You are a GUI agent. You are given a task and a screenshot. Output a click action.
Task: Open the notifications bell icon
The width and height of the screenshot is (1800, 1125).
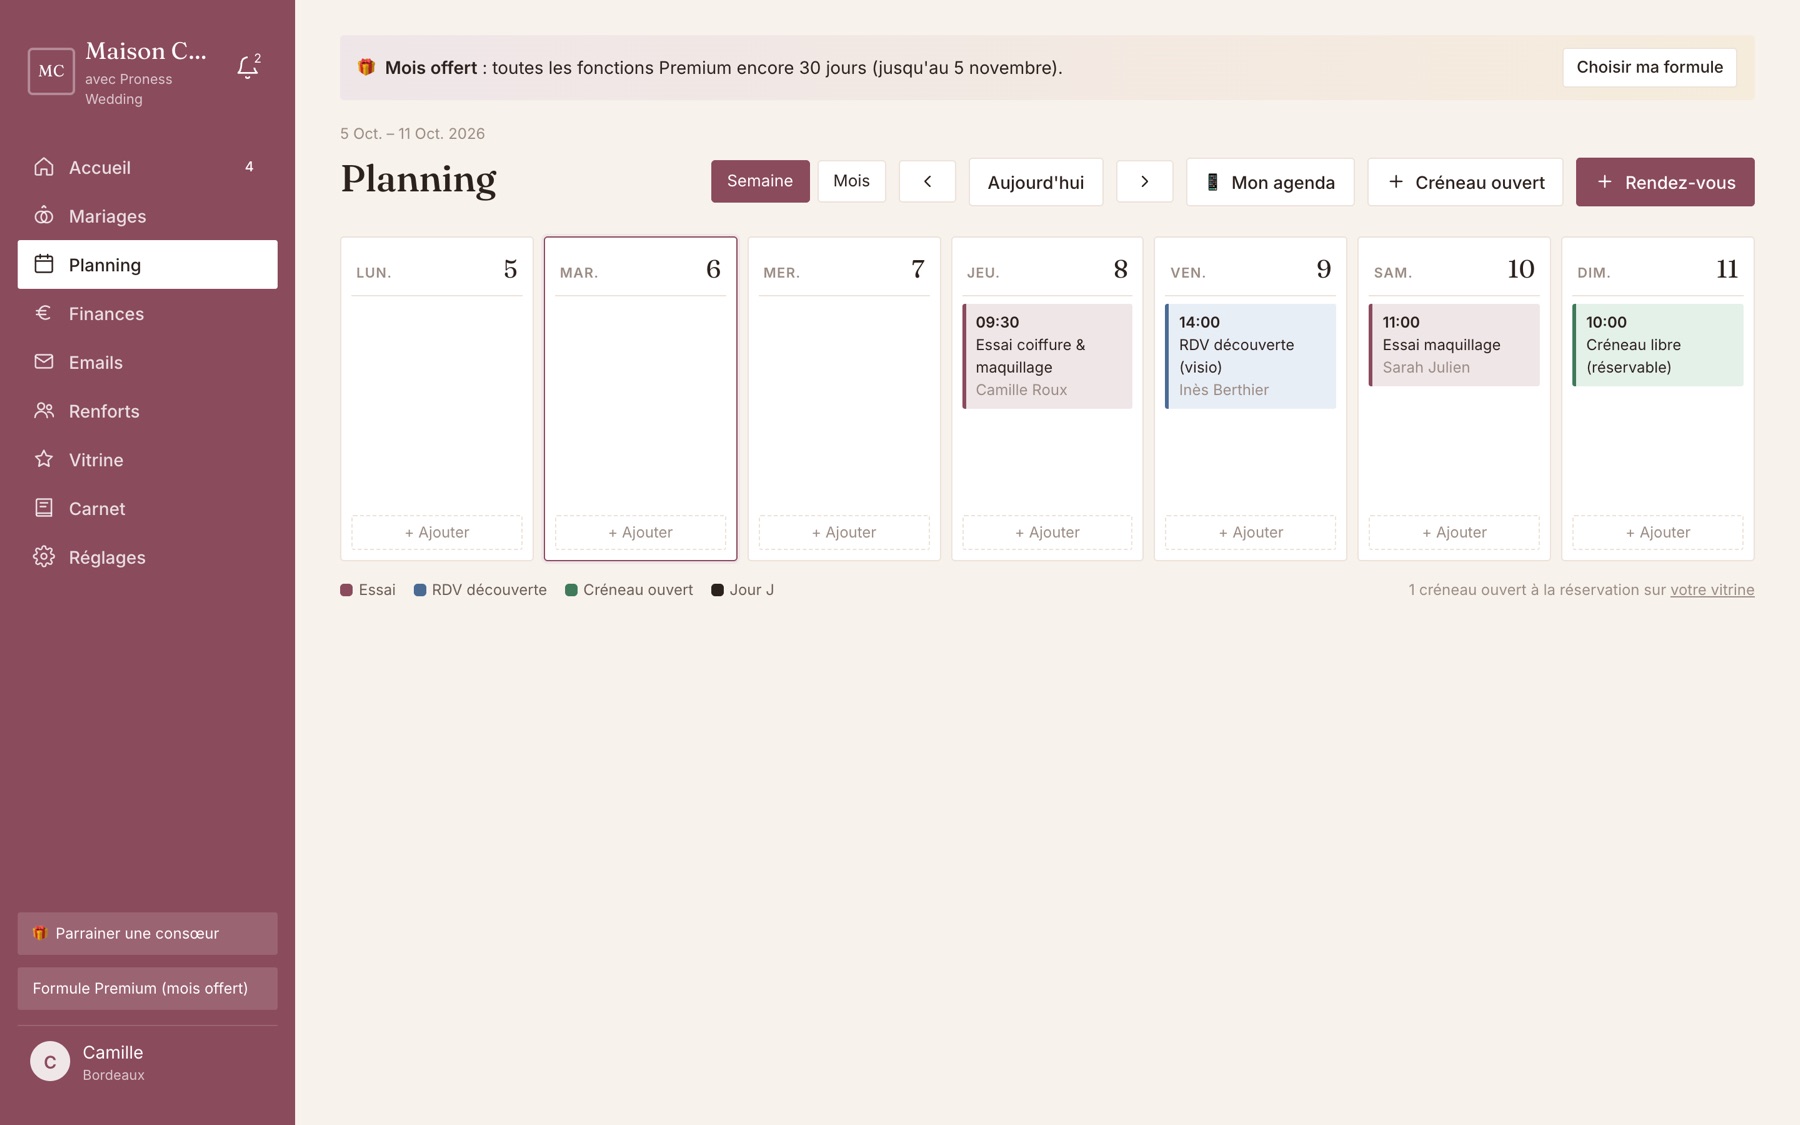coord(247,67)
